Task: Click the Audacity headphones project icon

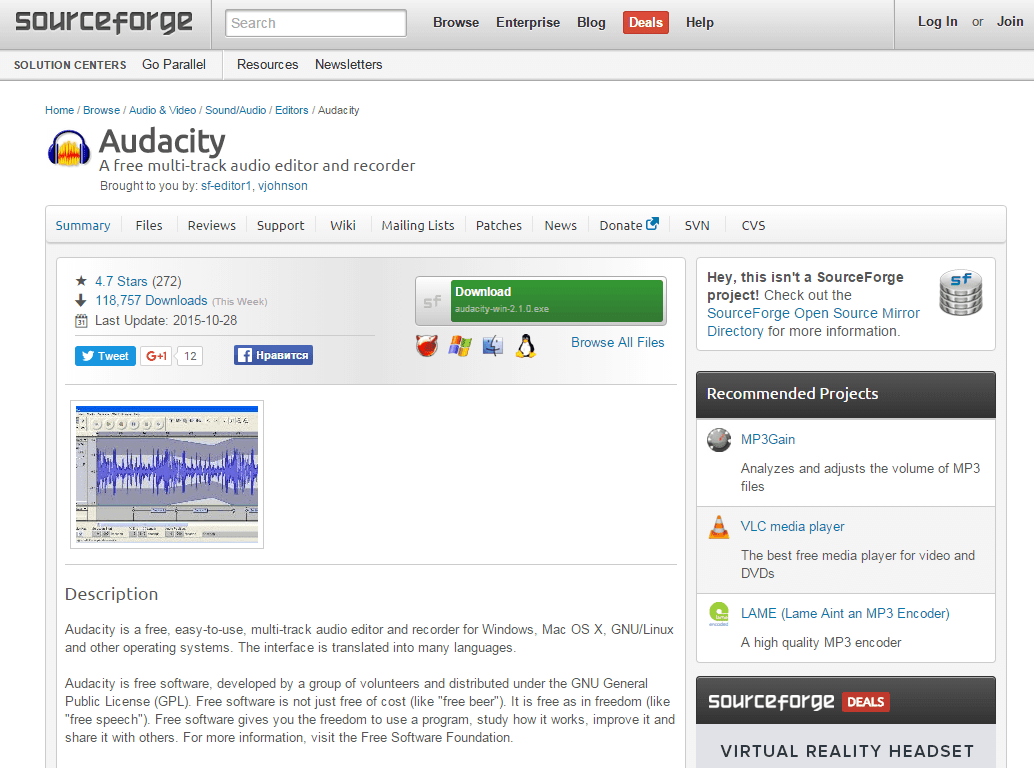Action: tap(69, 148)
